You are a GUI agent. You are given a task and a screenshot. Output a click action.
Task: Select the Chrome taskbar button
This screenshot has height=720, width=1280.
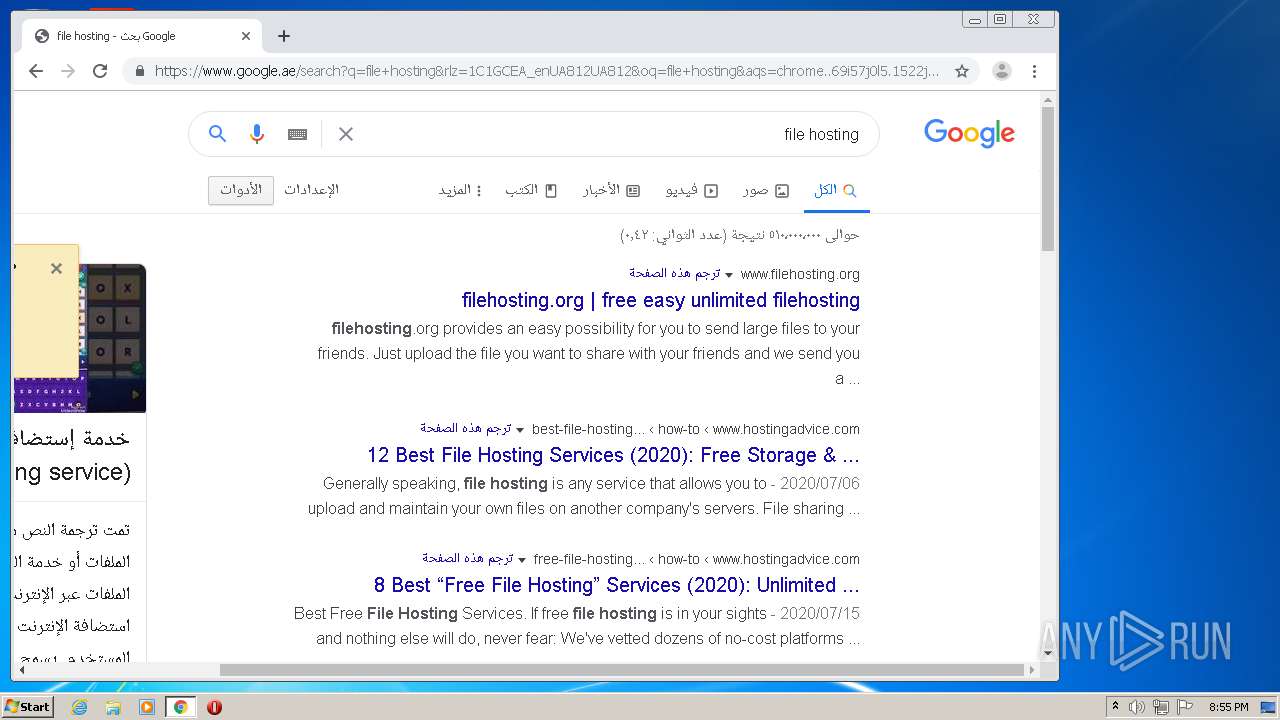tap(180, 707)
